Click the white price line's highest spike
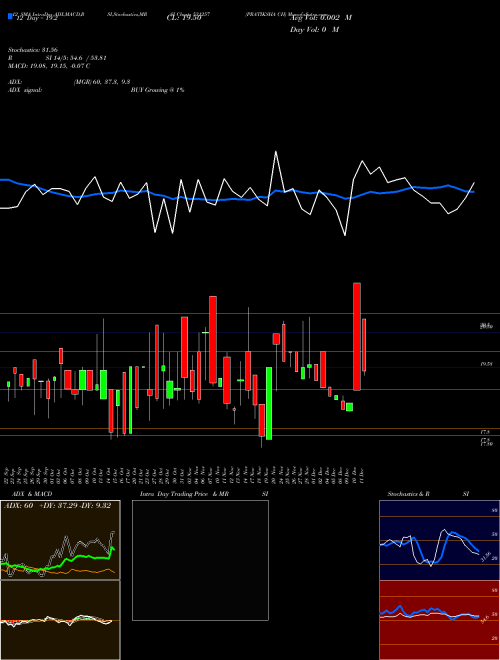The width and height of the screenshot is (500, 660). coord(276,152)
